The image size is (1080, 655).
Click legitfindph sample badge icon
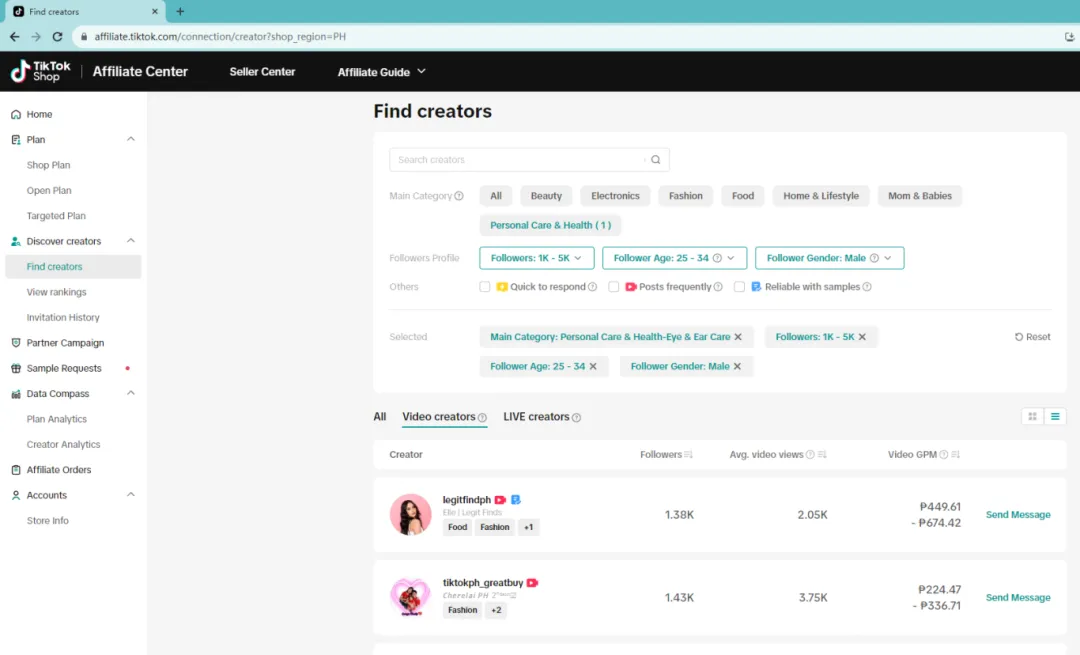516,500
